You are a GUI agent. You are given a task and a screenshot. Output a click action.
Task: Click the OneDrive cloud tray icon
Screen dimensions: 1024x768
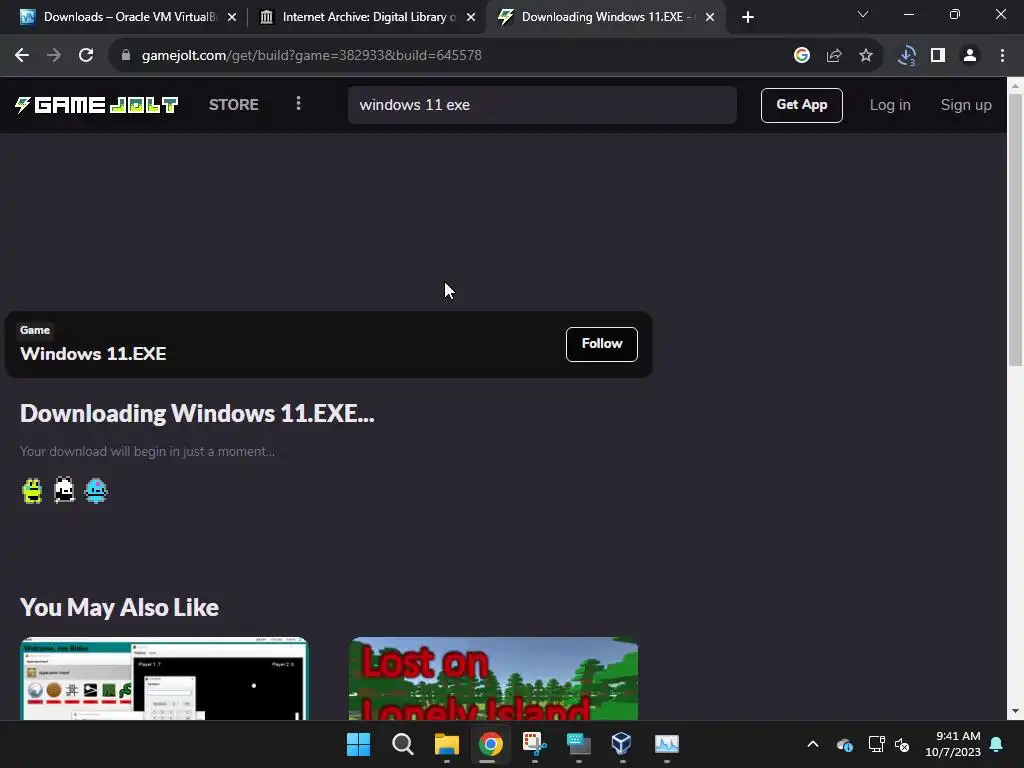844,744
